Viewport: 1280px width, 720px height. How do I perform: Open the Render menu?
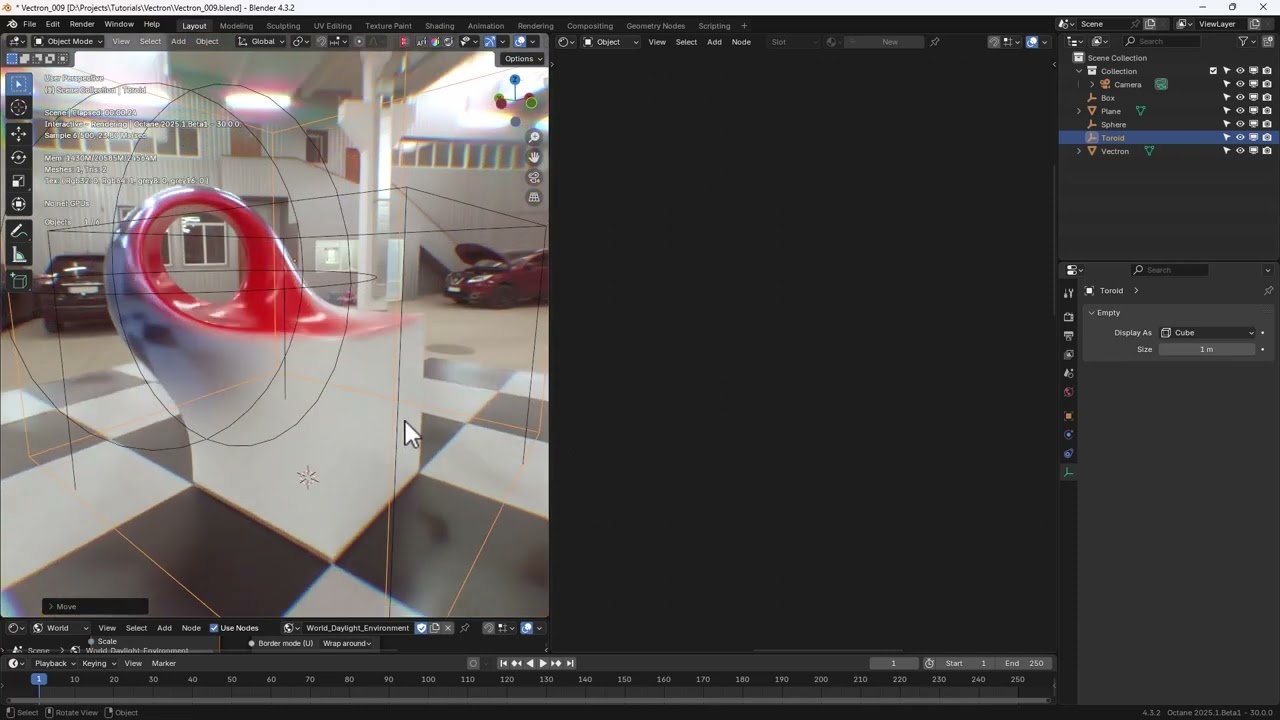[82, 24]
